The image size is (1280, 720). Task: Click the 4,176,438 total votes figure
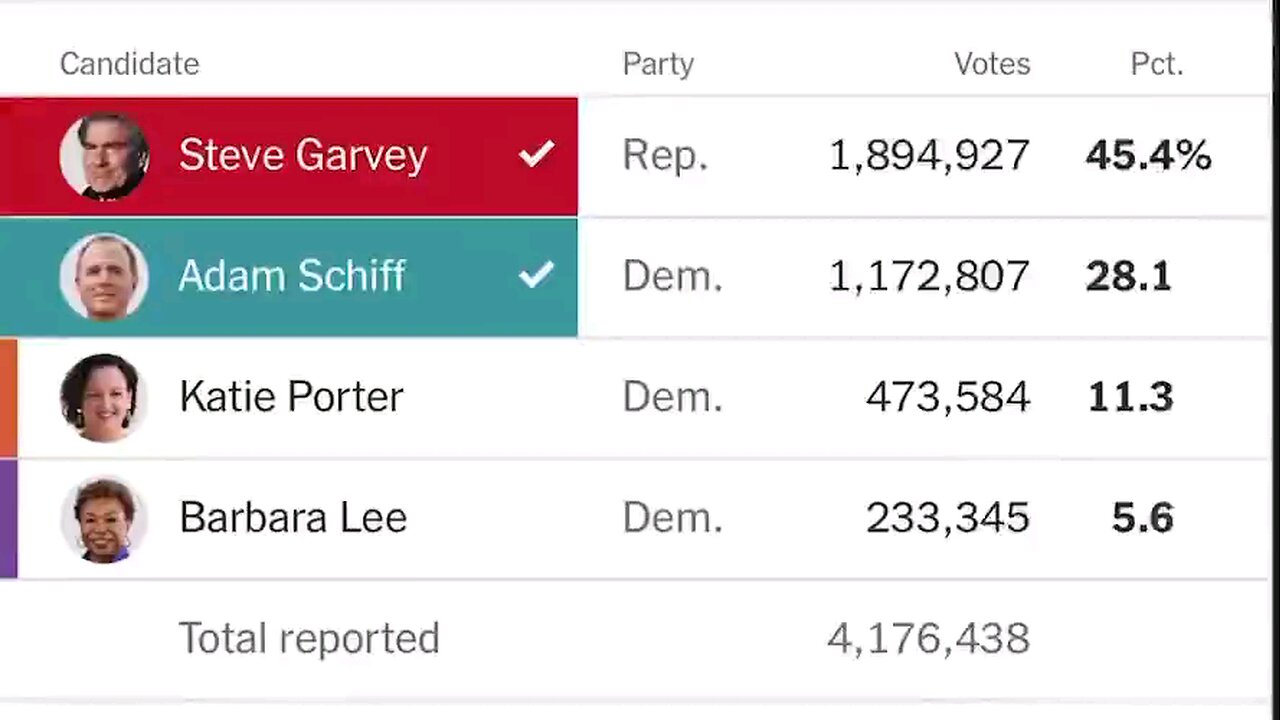point(928,638)
